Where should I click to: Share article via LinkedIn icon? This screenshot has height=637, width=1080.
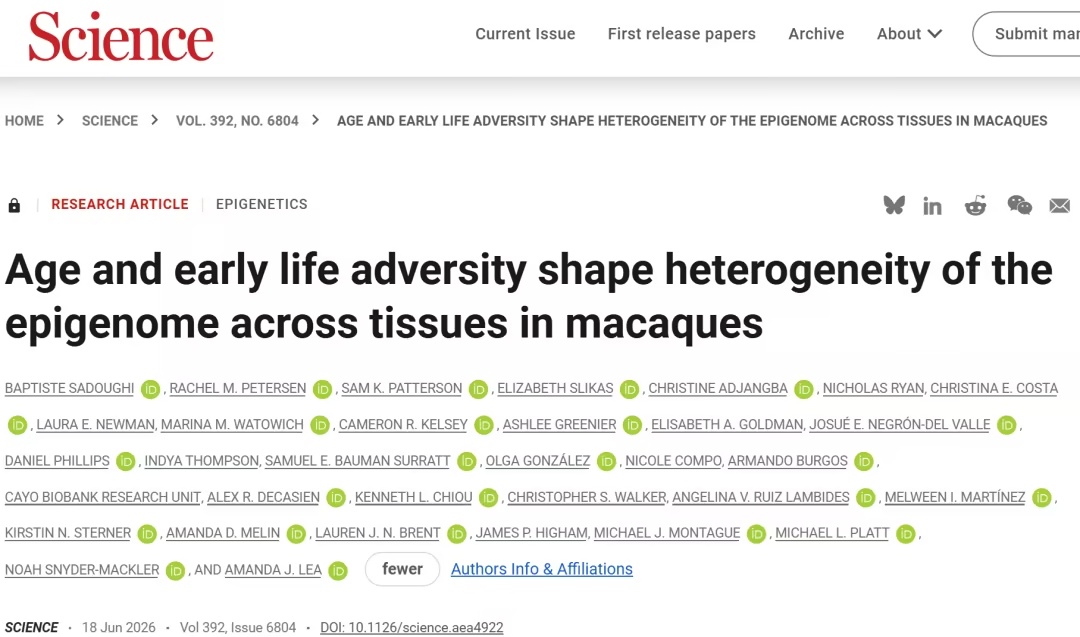[x=933, y=206]
